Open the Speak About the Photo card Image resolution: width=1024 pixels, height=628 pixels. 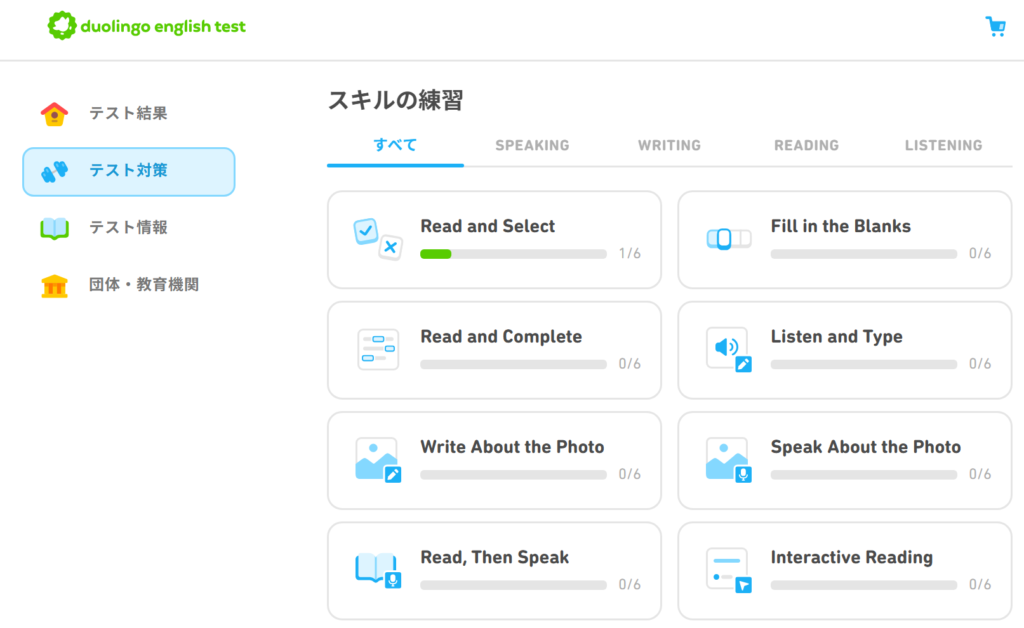tap(844, 460)
